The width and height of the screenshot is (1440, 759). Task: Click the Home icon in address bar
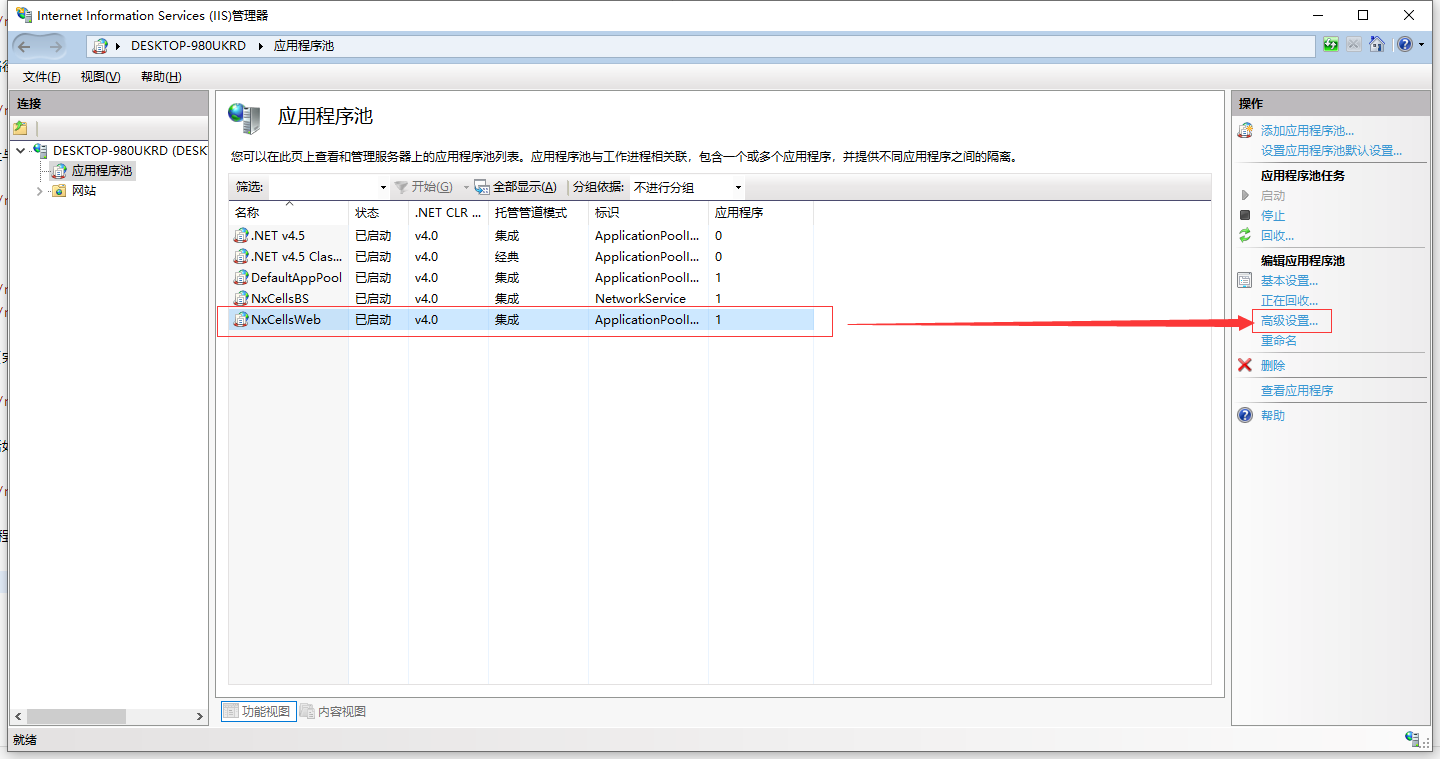pyautogui.click(x=1377, y=45)
